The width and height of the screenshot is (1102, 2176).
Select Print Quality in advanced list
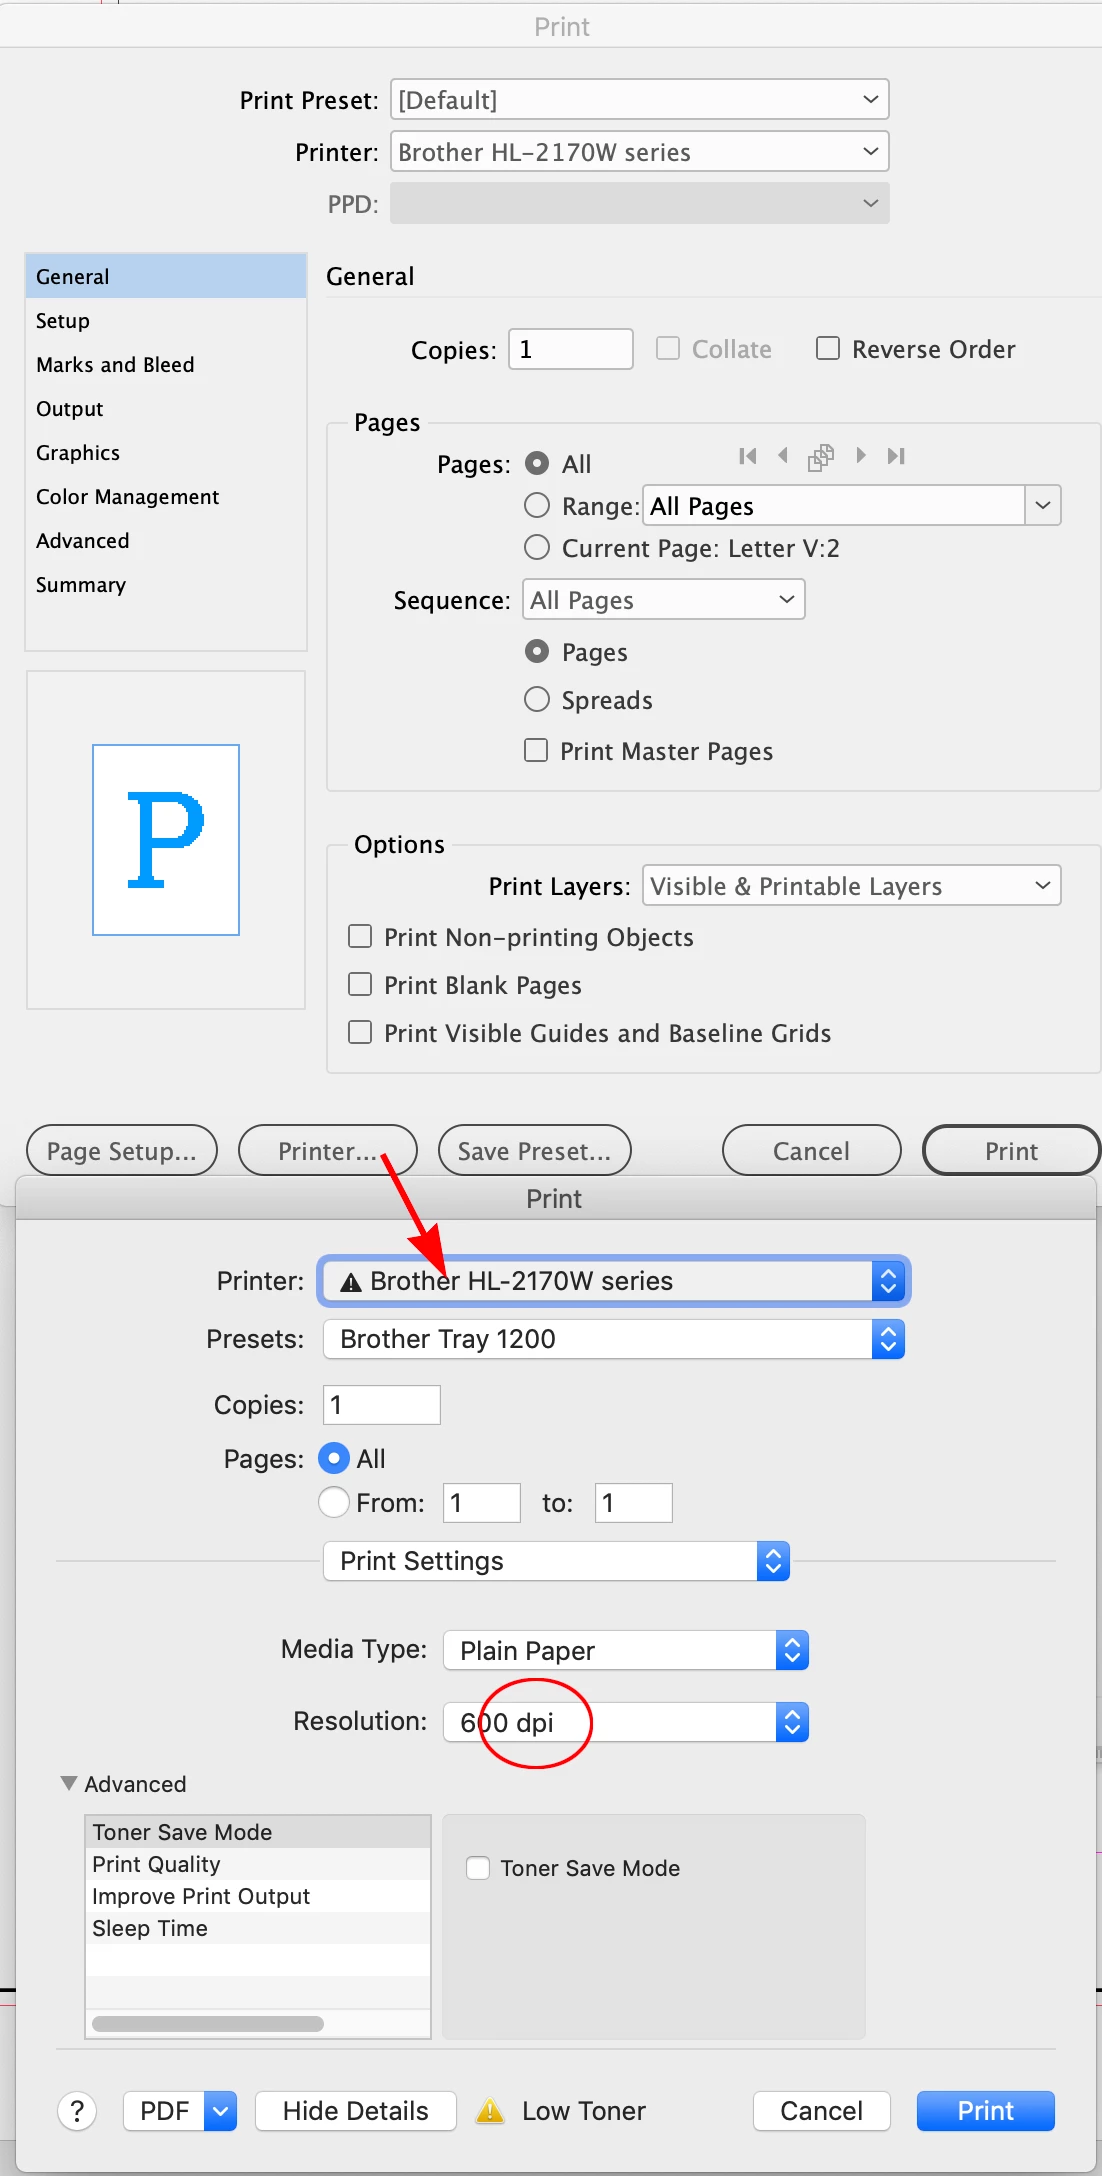click(x=258, y=1864)
